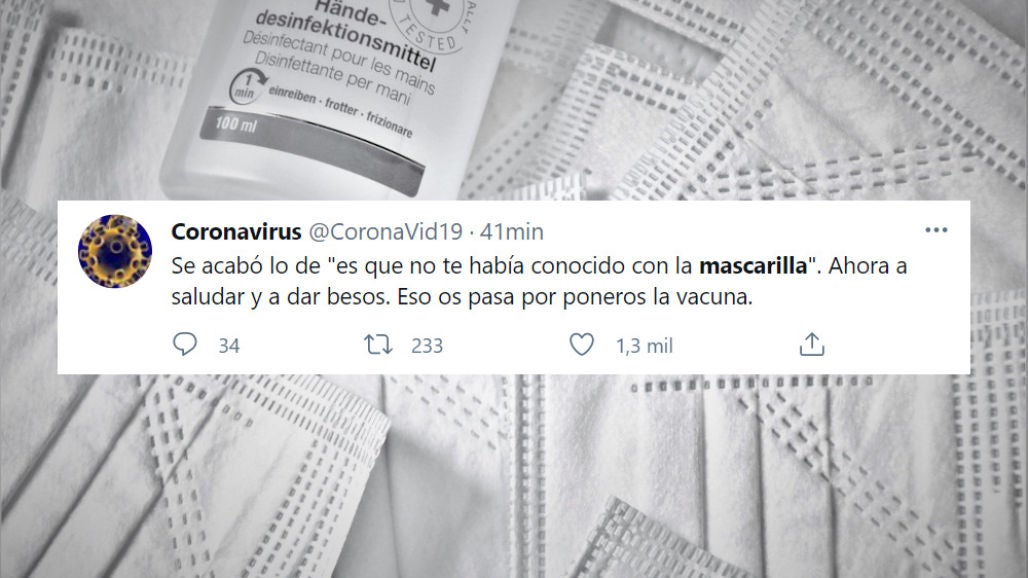Click the tweet's first line of text

(539, 266)
